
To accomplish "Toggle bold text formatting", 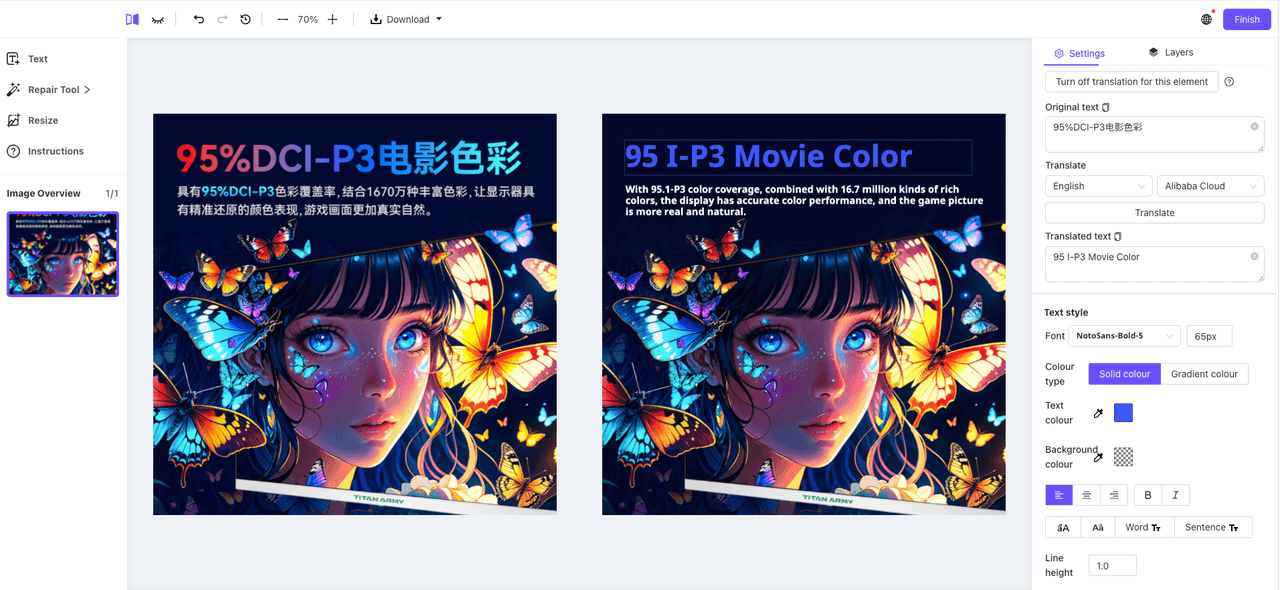I will coord(1148,495).
